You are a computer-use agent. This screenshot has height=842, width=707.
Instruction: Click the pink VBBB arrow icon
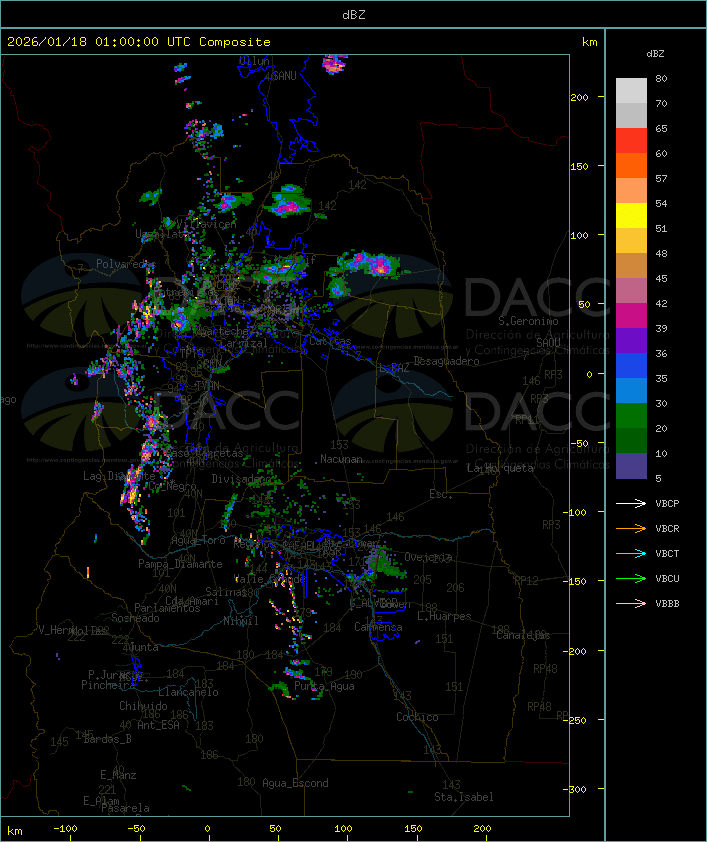pos(632,604)
